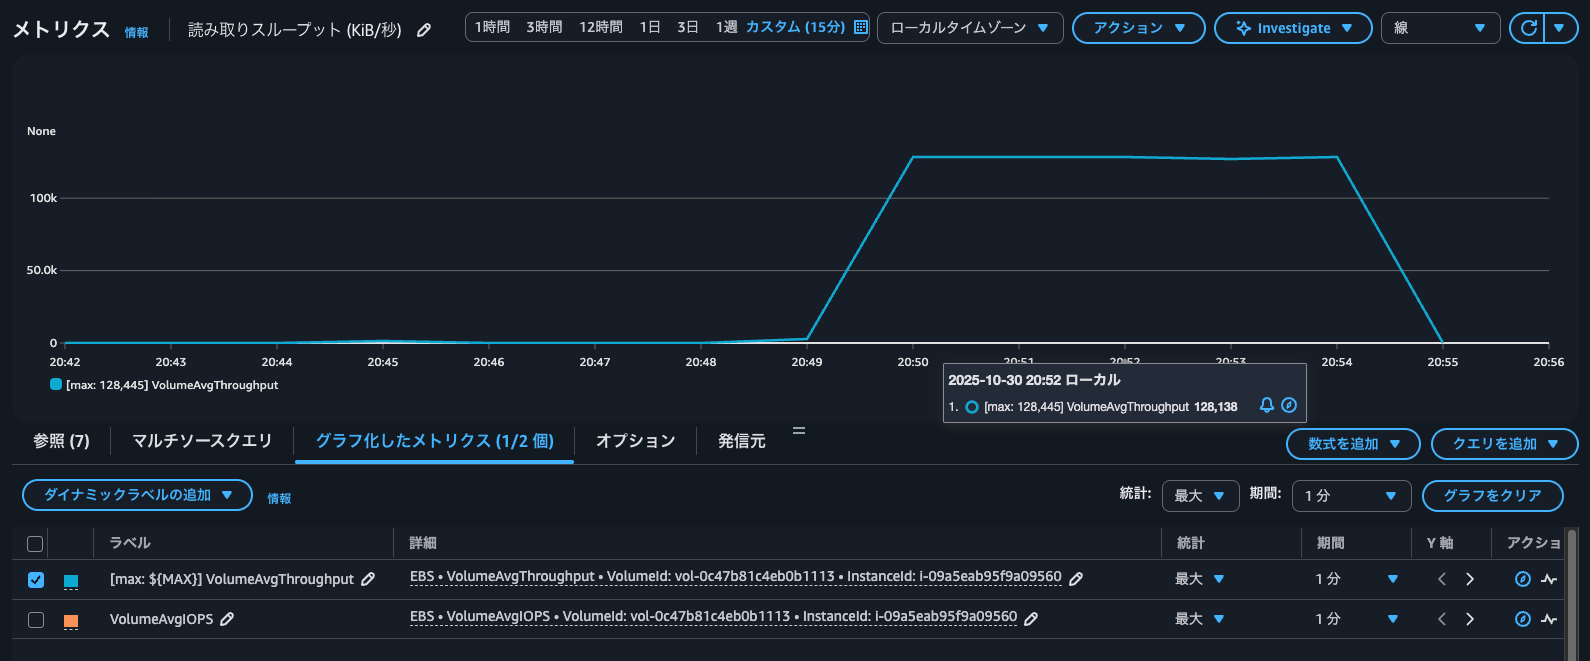Click the orange VolumeAvgIOPS color swatch

[71, 620]
